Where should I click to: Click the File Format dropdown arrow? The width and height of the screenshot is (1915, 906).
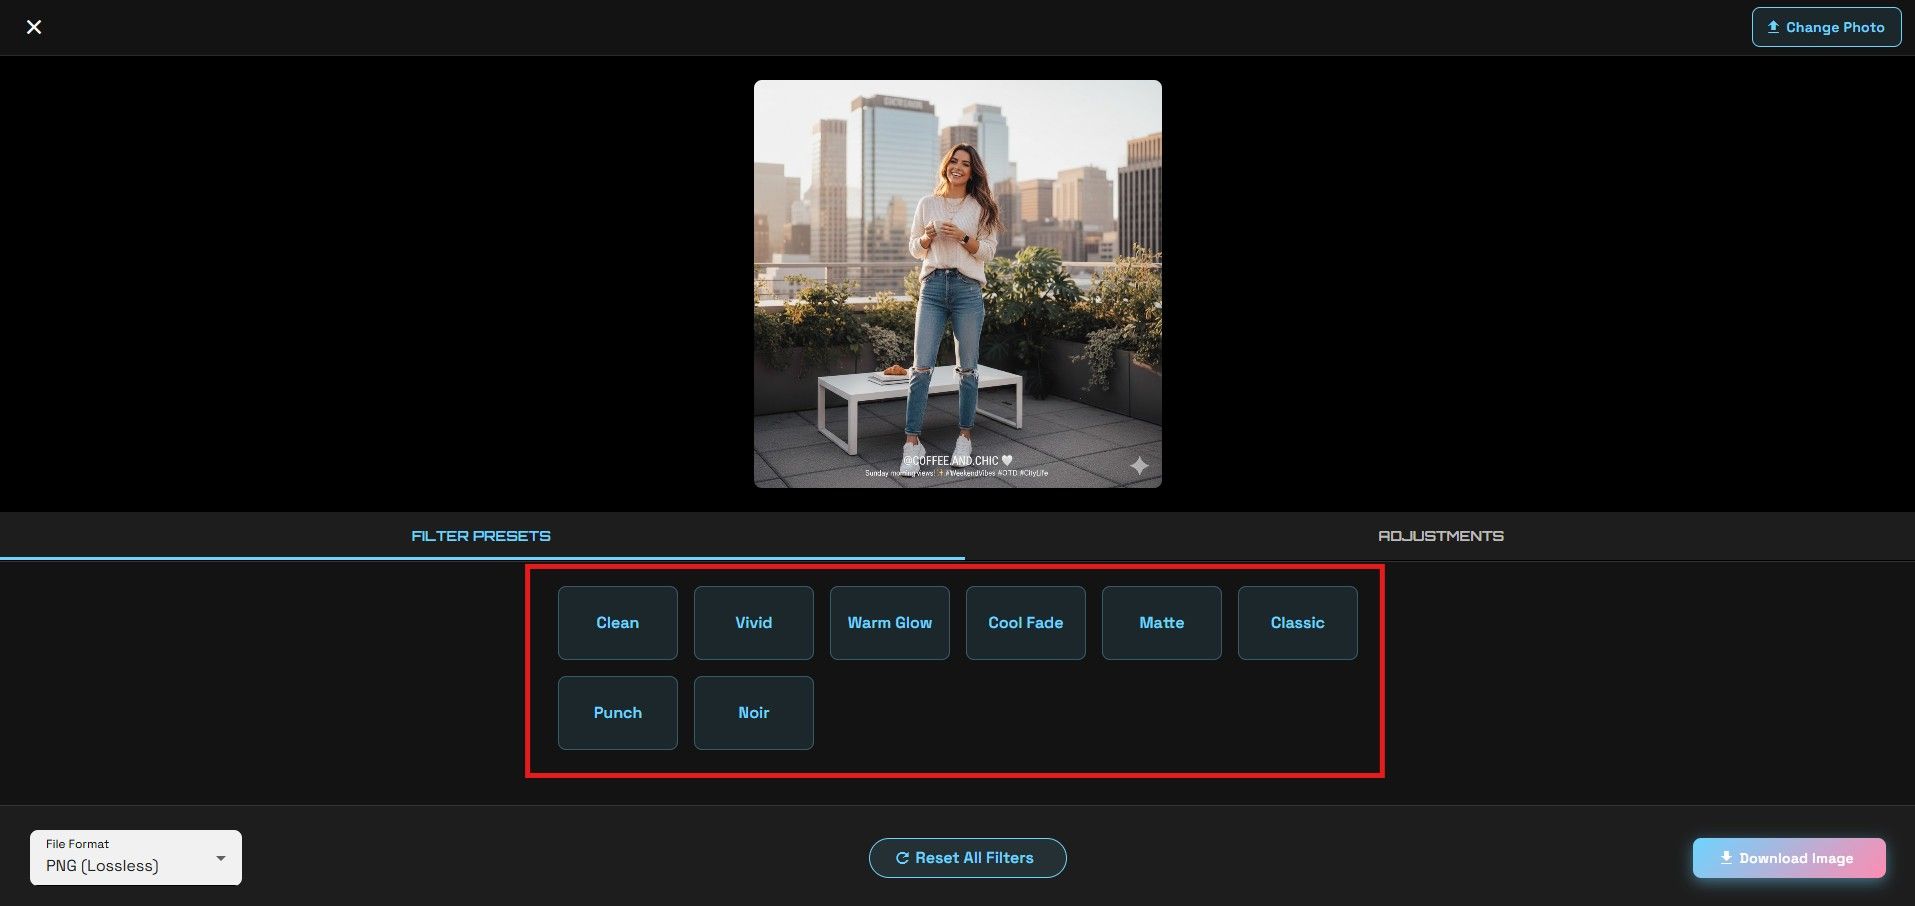click(222, 857)
